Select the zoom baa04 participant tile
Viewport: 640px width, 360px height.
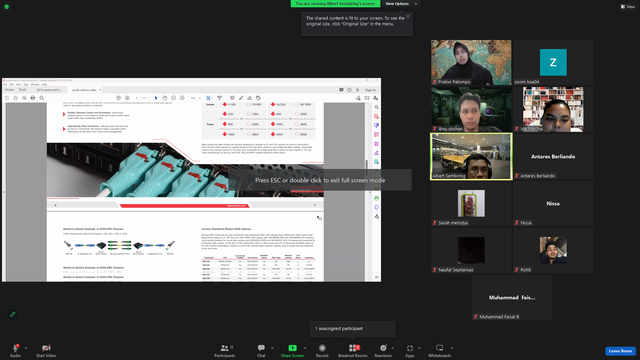(553, 62)
